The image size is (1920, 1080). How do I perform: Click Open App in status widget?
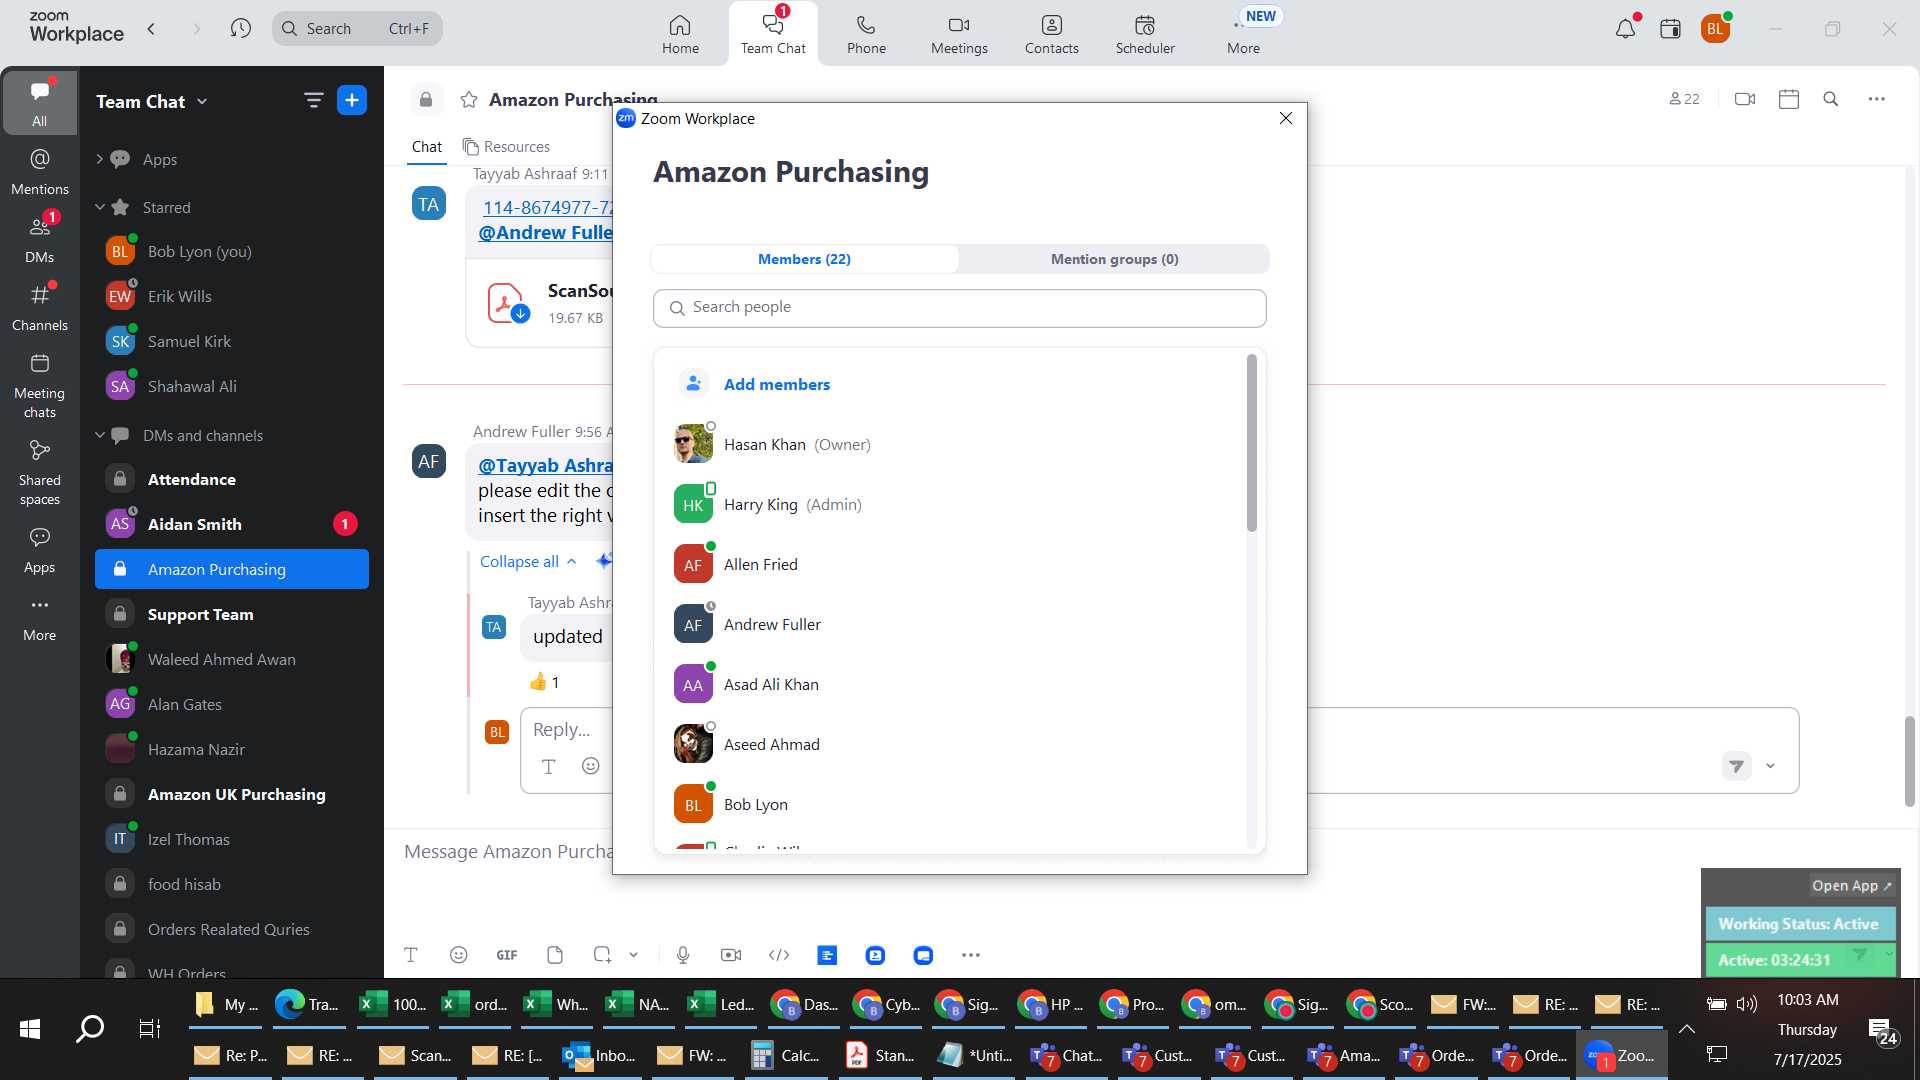[1851, 885]
